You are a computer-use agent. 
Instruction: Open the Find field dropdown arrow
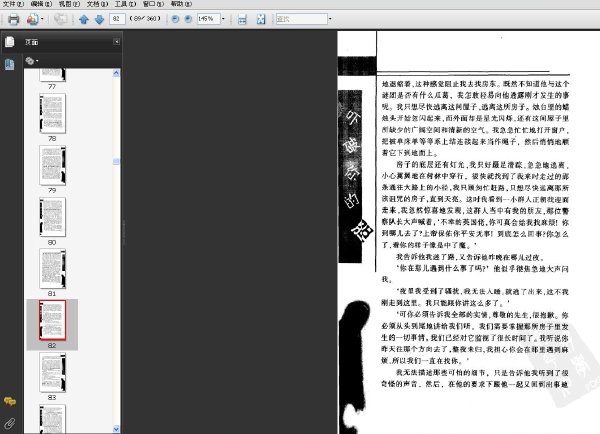[330, 19]
